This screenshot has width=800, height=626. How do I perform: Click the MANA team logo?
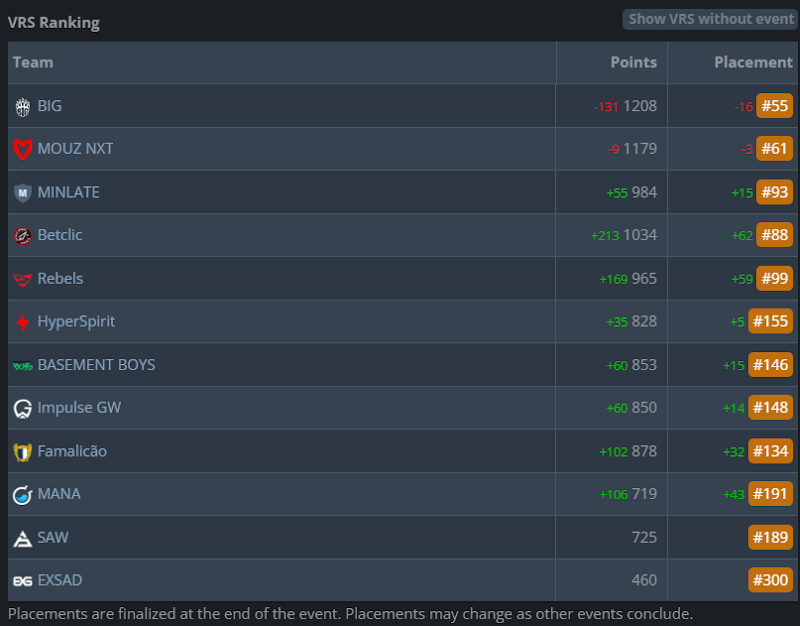(x=22, y=495)
